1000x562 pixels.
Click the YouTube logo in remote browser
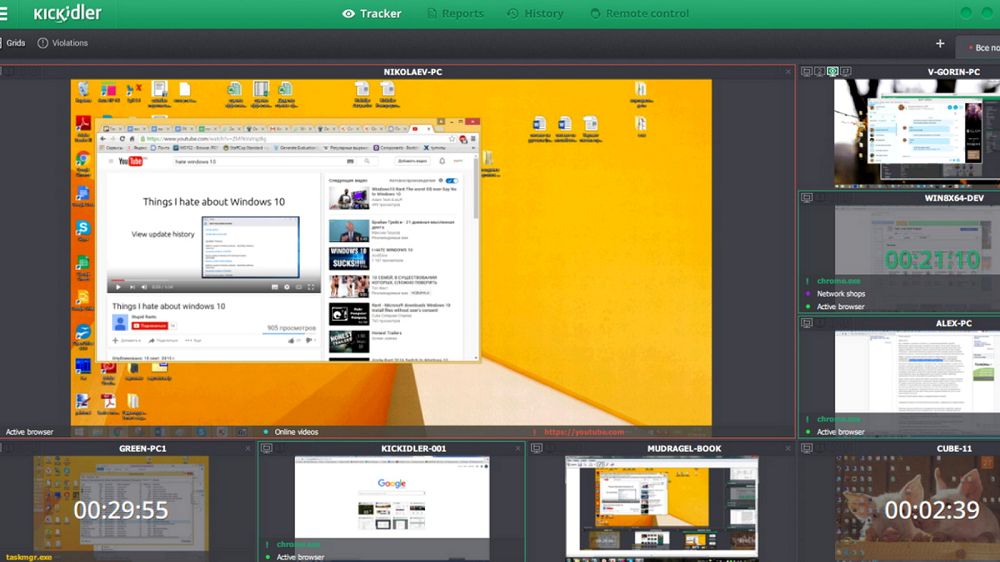pos(131,161)
